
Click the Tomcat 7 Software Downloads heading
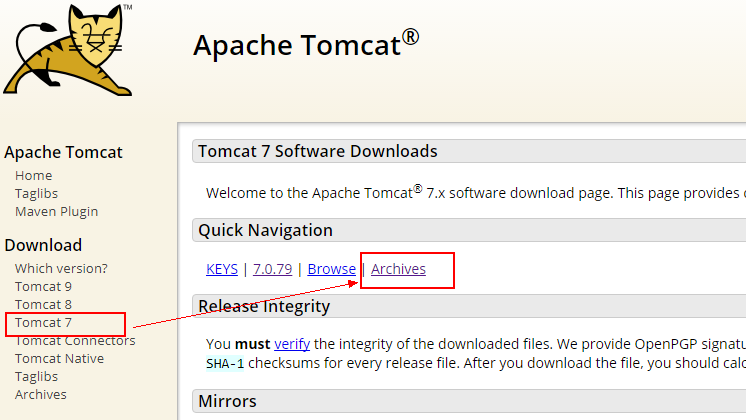pos(318,151)
